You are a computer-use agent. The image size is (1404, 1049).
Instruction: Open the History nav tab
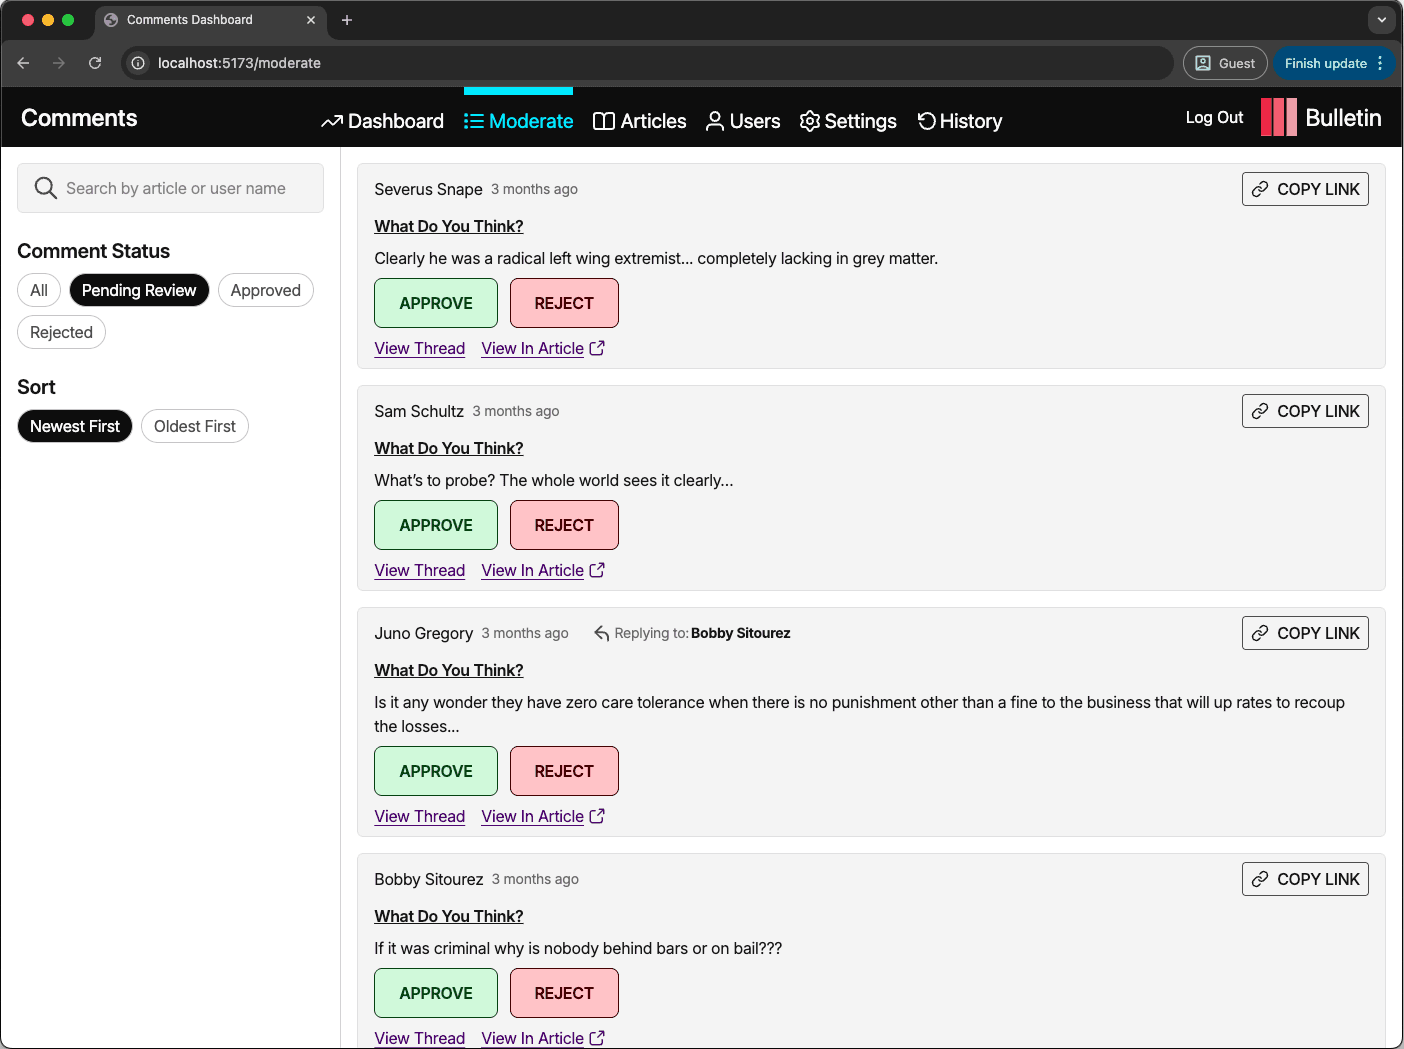(959, 121)
